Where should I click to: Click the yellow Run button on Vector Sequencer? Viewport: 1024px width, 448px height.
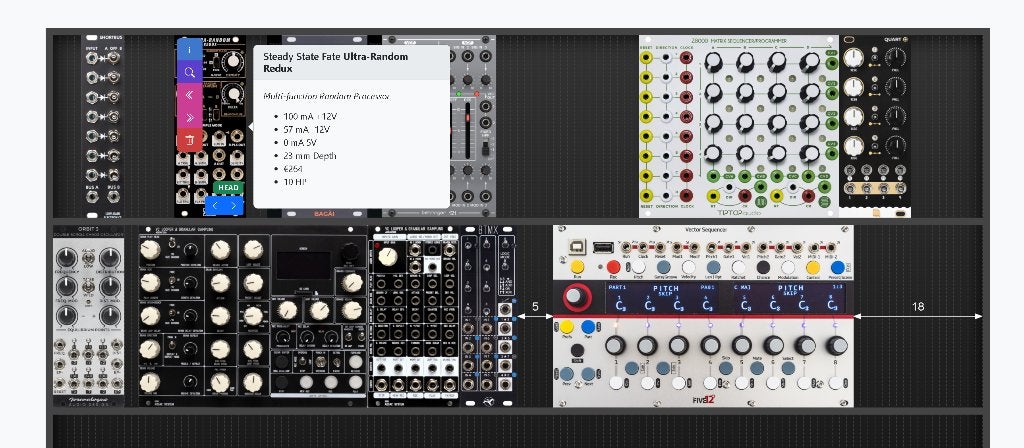pos(577,266)
